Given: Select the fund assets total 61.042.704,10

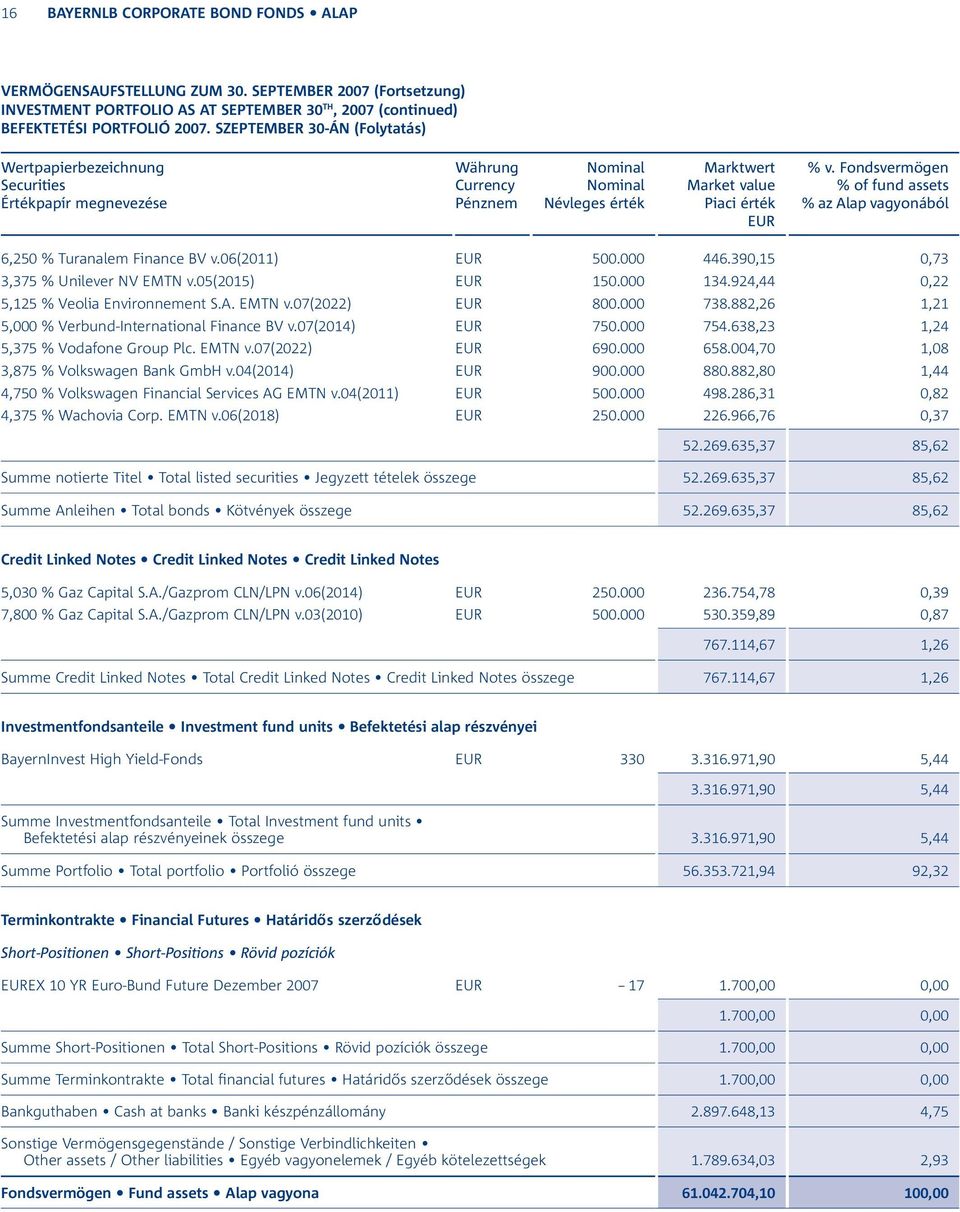Looking at the screenshot, I should pyautogui.click(x=728, y=1194).
